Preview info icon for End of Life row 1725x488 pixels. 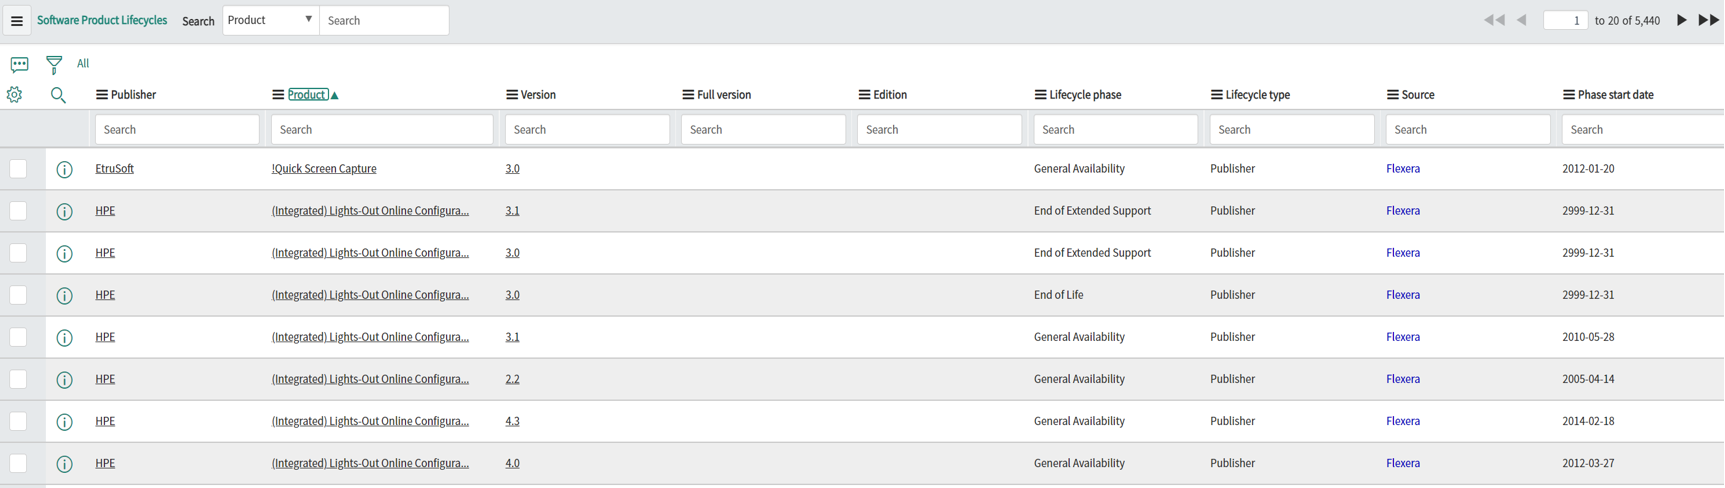64,296
